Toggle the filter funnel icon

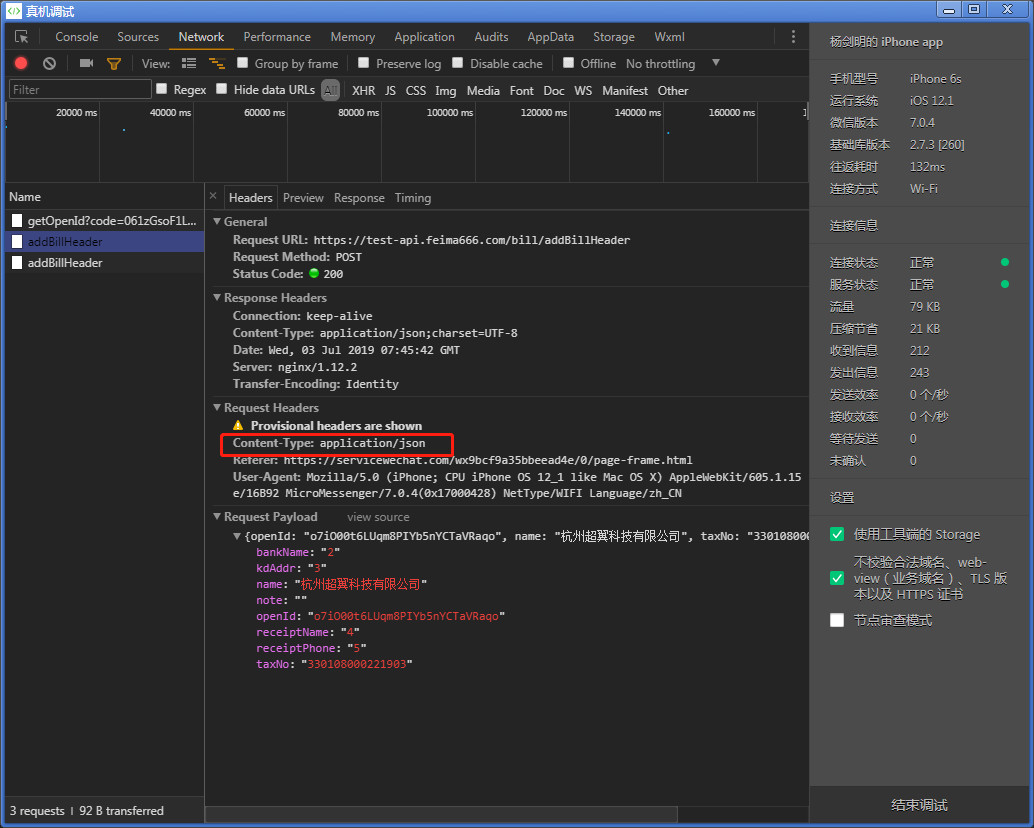pos(114,64)
